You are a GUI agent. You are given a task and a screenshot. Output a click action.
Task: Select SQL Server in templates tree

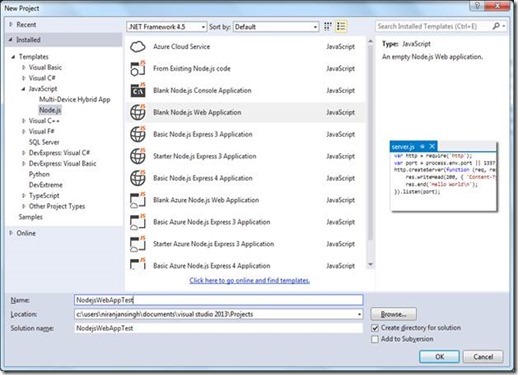44,142
